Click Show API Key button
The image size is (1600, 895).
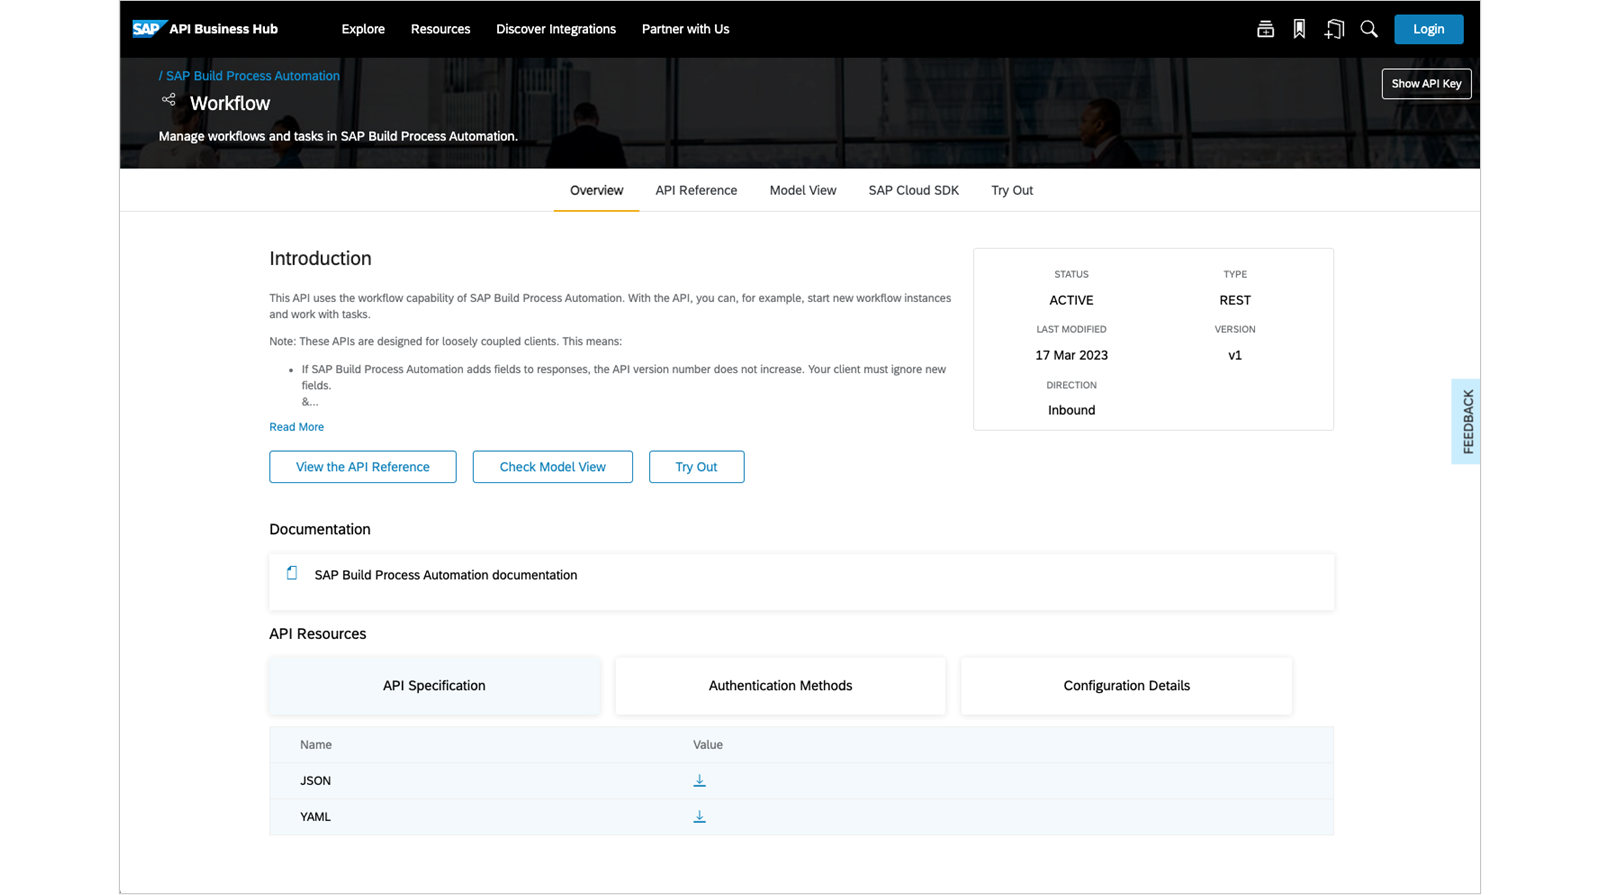(1426, 84)
